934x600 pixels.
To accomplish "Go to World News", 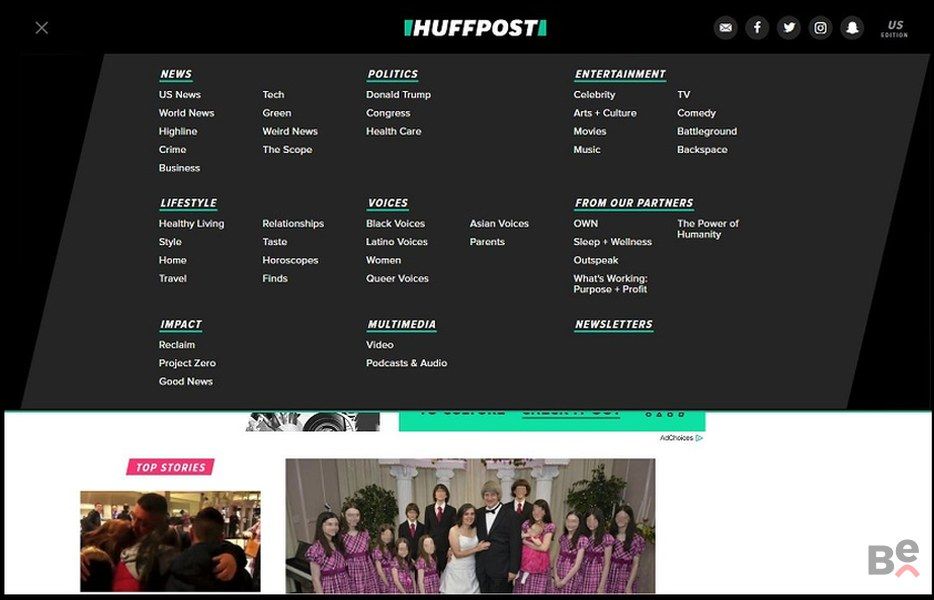I will 186,113.
